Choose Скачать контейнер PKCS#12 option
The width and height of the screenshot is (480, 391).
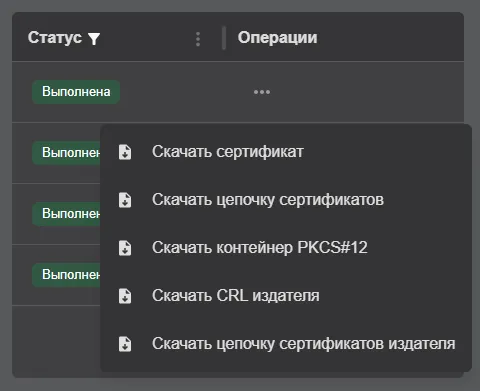286,248
